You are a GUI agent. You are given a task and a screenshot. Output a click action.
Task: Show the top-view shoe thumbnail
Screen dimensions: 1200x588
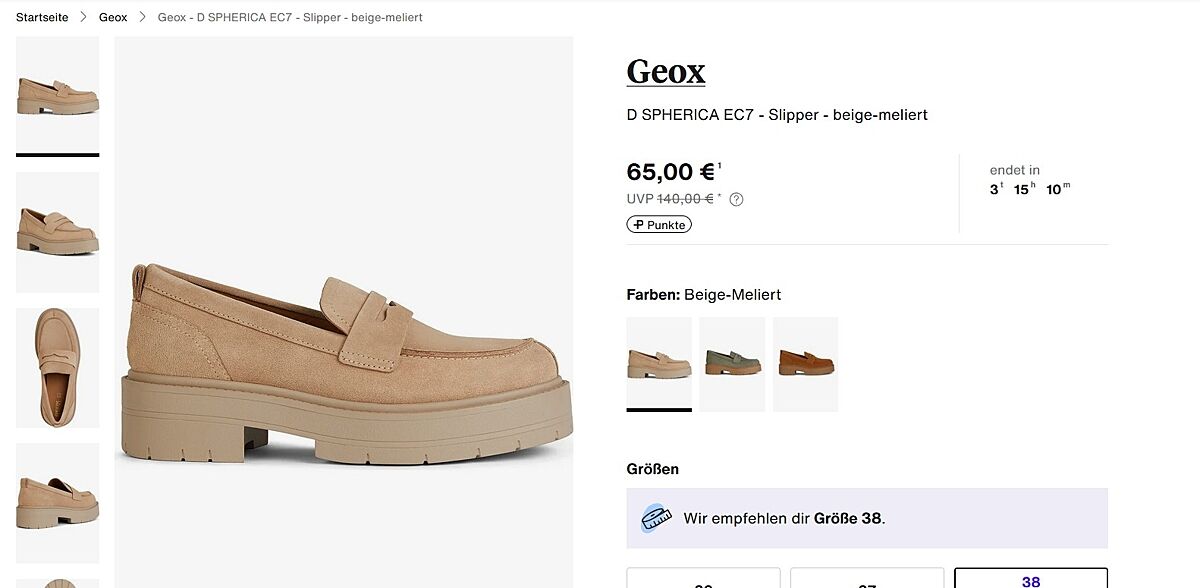tap(58, 367)
